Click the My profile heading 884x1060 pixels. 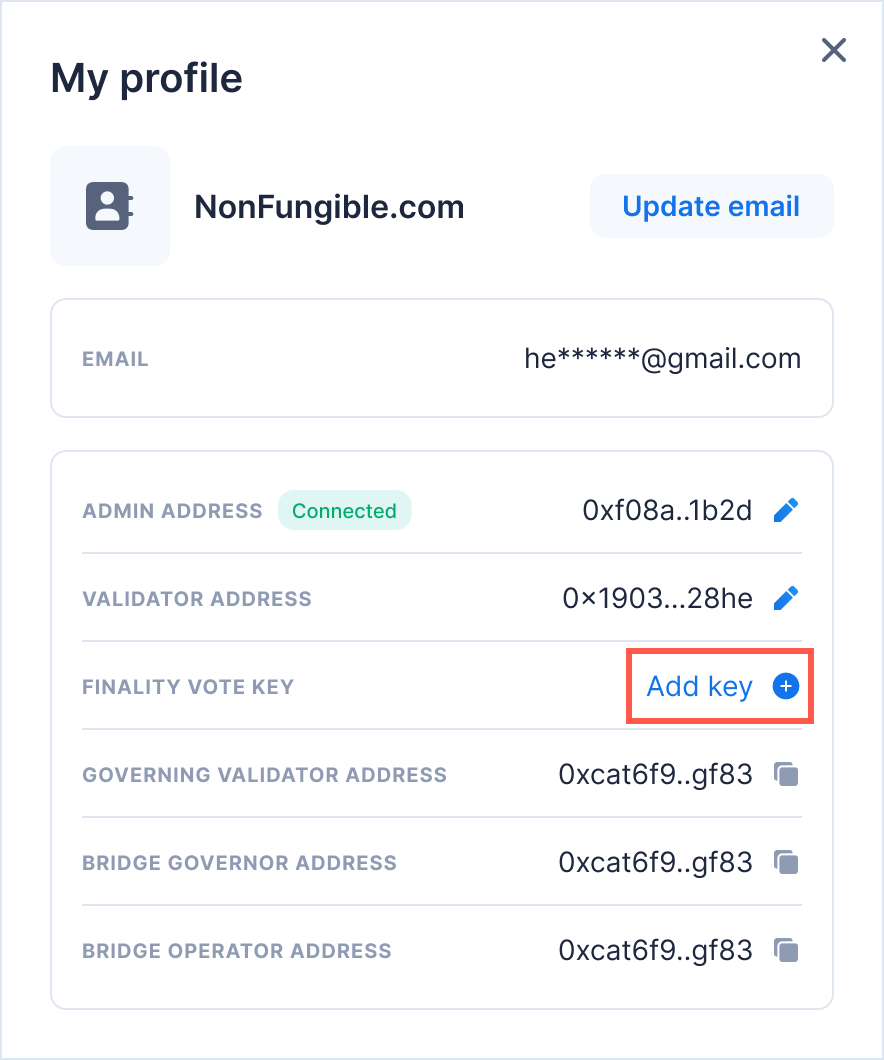(147, 78)
